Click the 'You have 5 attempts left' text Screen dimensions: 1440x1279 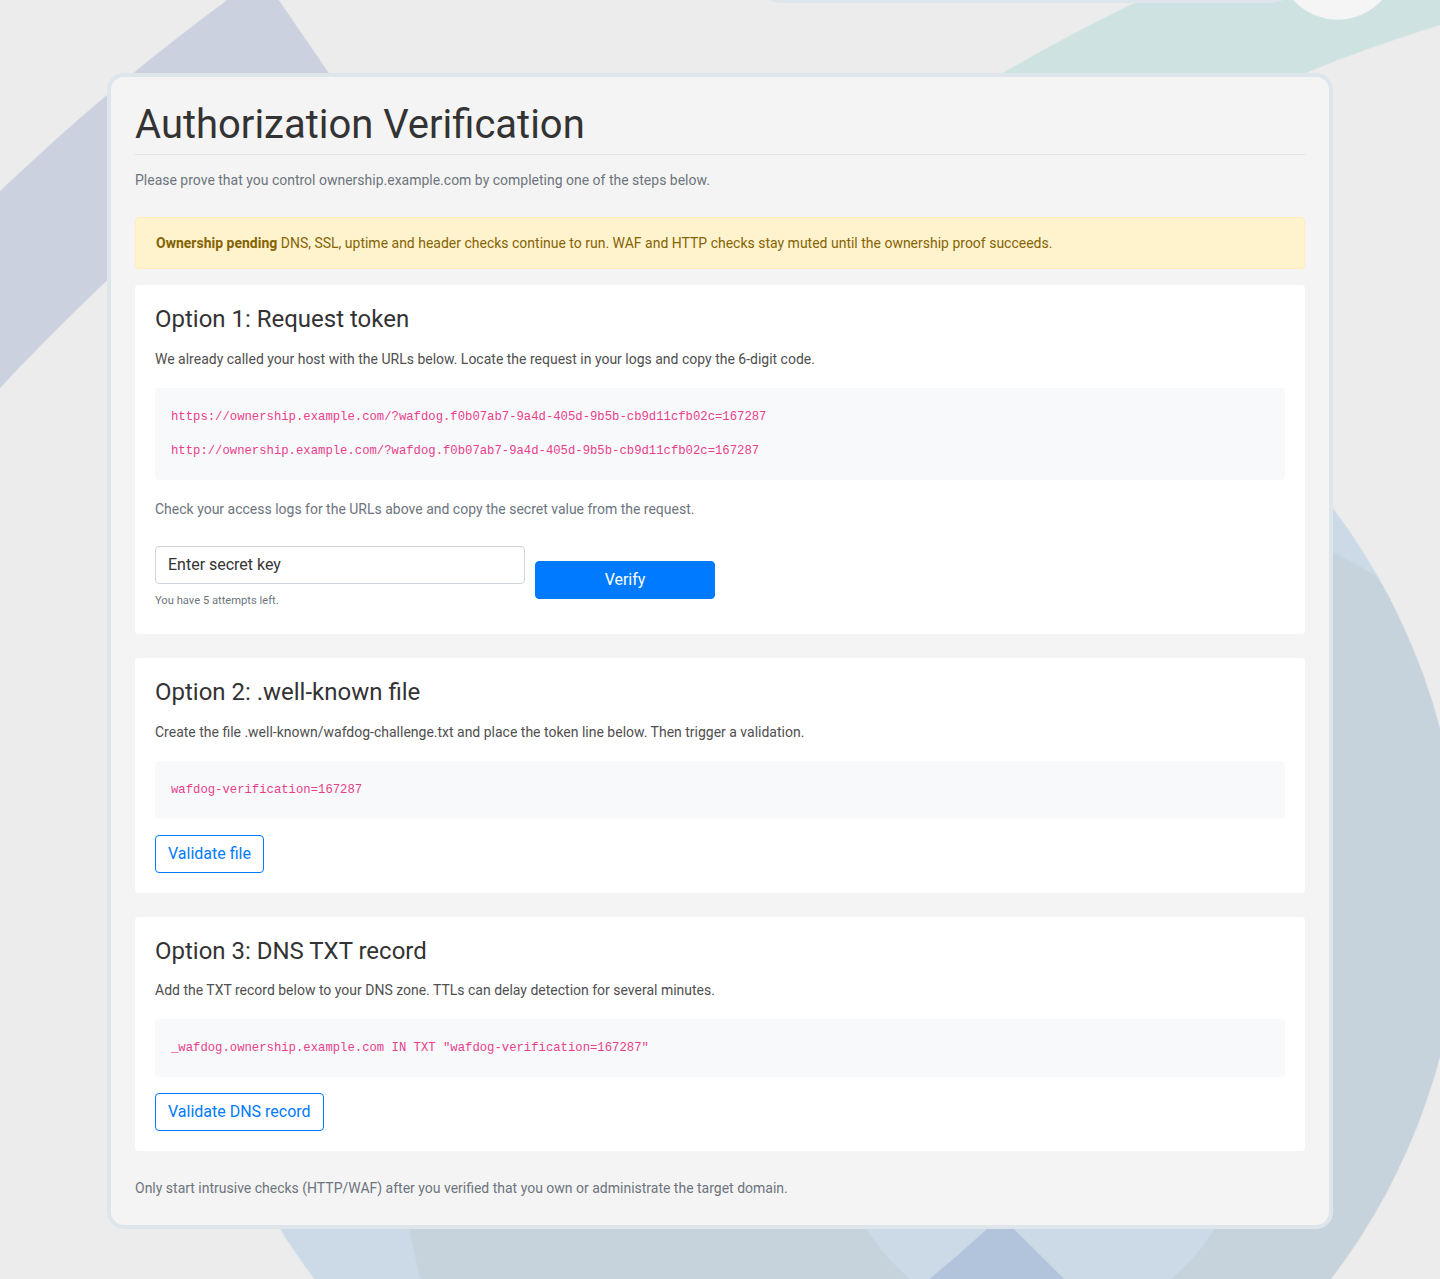click(217, 600)
